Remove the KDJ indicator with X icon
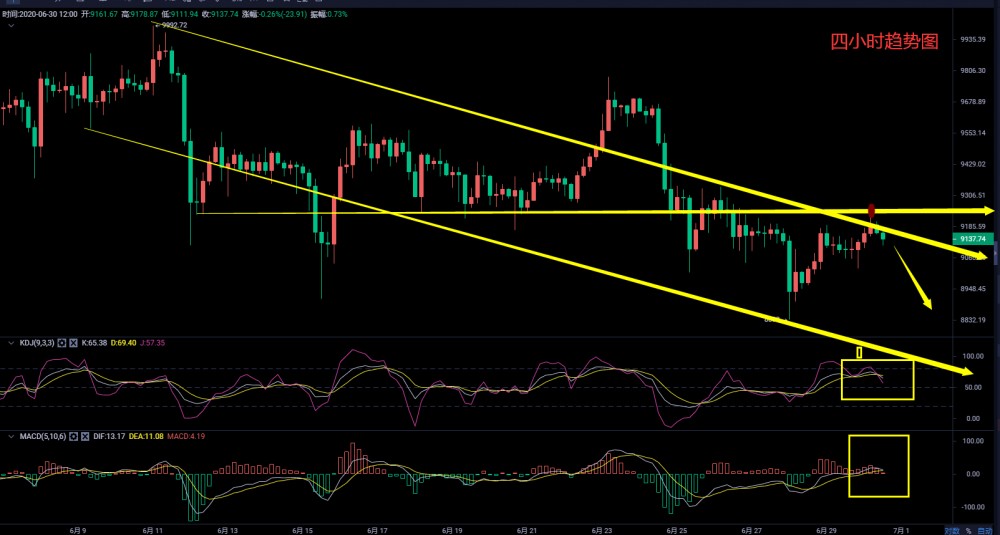This screenshot has width=1000, height=535. click(x=74, y=343)
